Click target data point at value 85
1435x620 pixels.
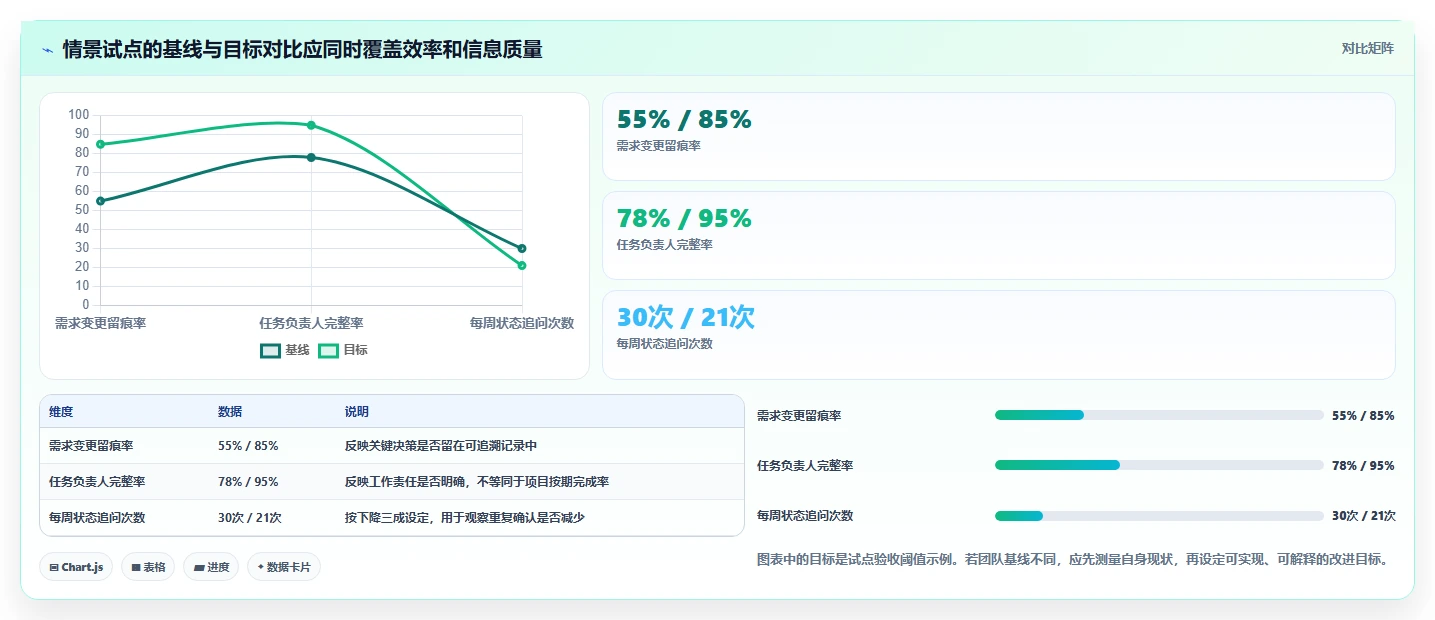[100, 144]
